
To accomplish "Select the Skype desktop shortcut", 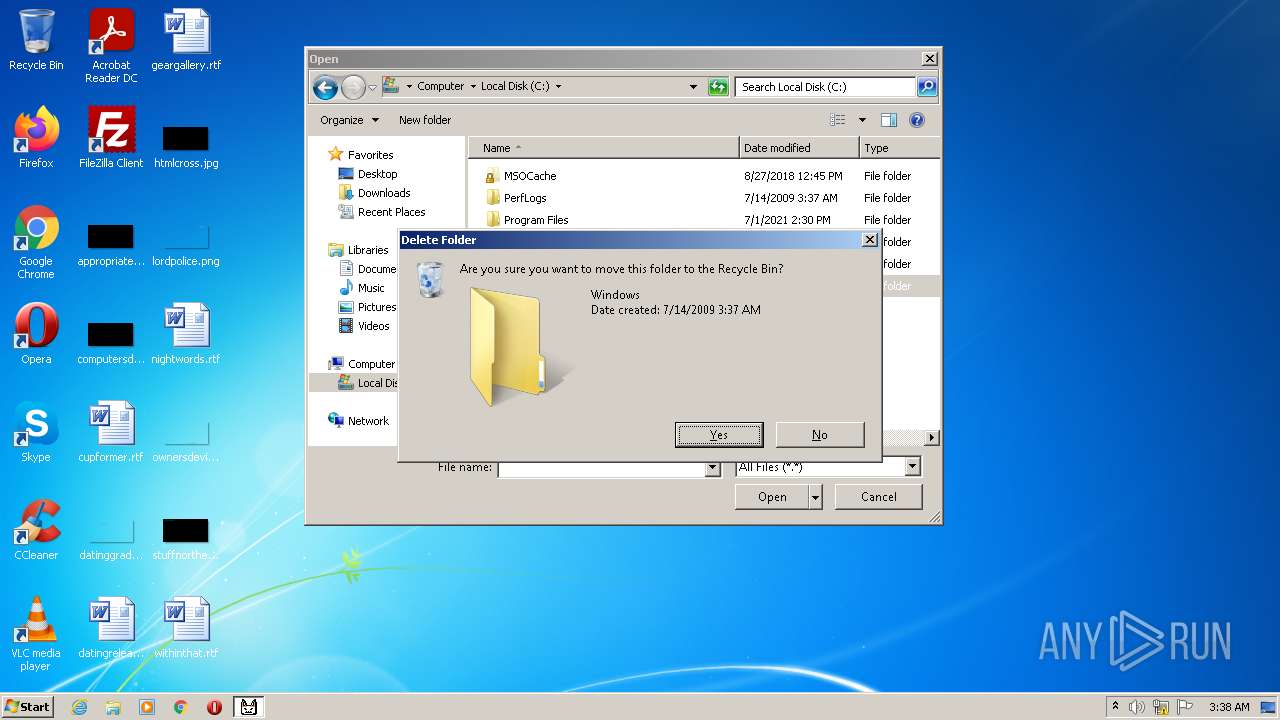I will click(x=36, y=432).
